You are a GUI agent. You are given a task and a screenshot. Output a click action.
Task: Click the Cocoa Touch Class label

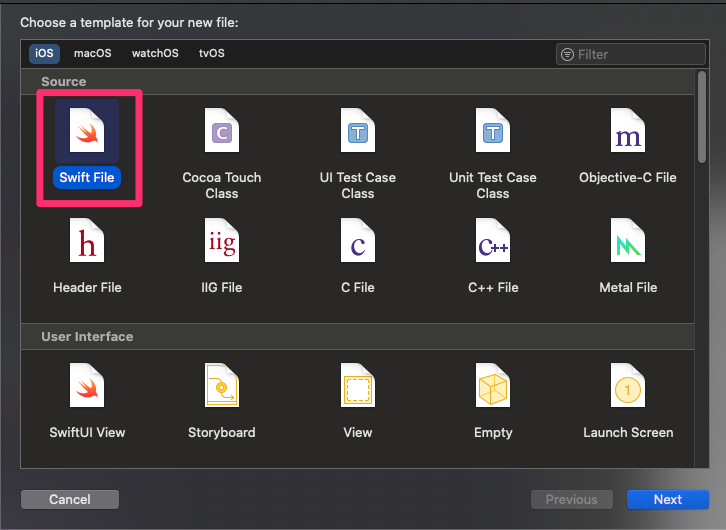222,185
